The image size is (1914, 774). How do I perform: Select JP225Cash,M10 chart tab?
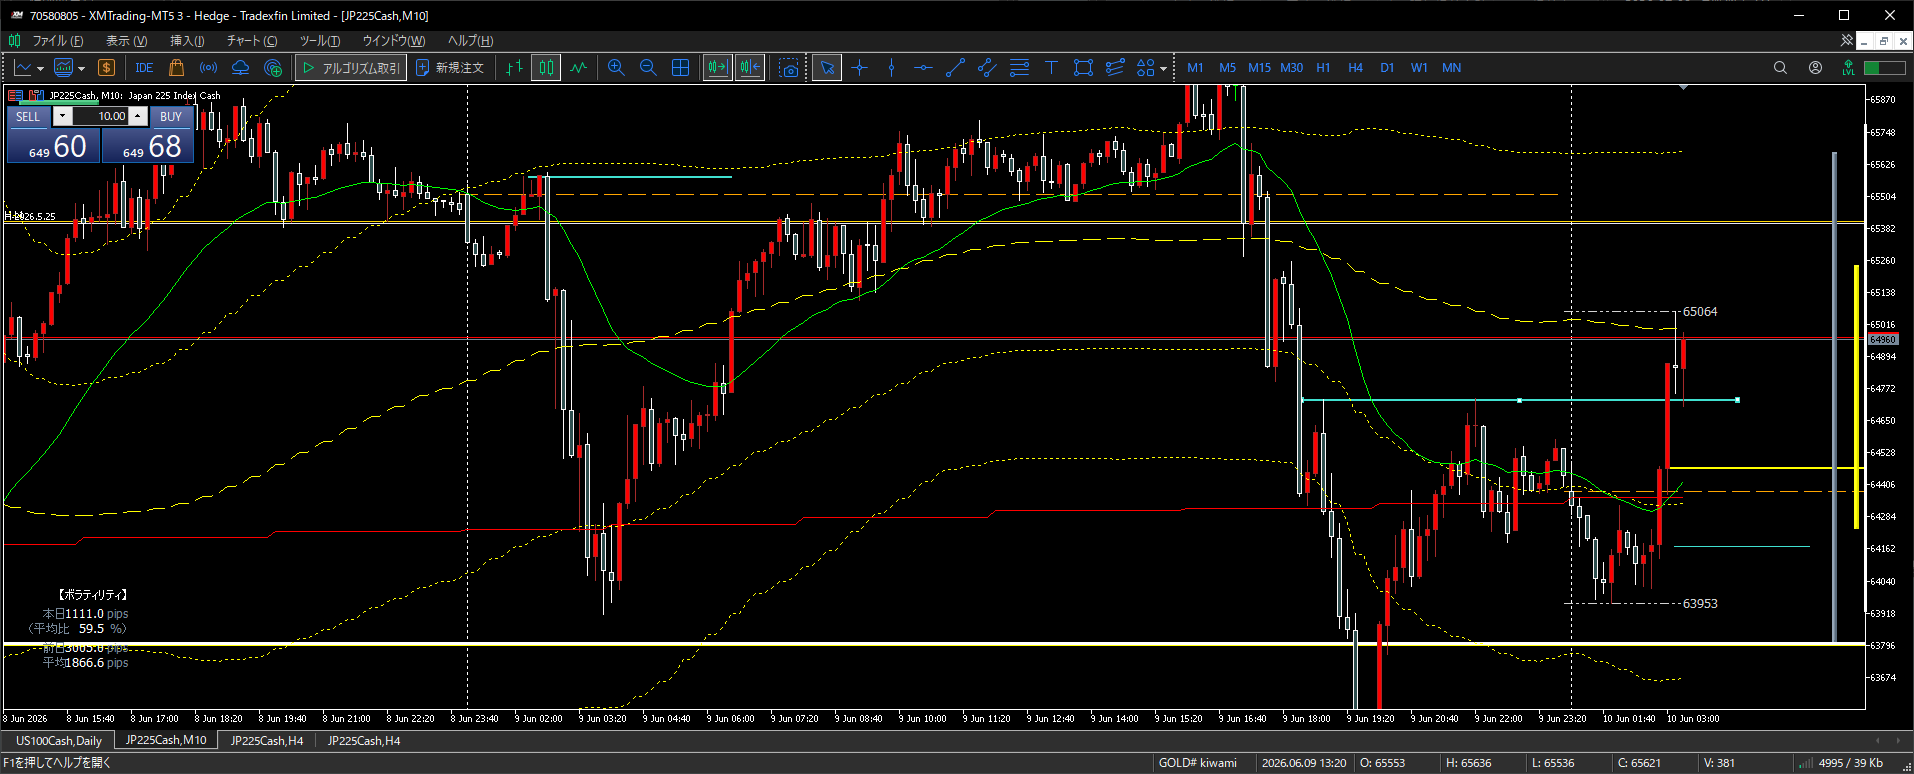click(166, 740)
